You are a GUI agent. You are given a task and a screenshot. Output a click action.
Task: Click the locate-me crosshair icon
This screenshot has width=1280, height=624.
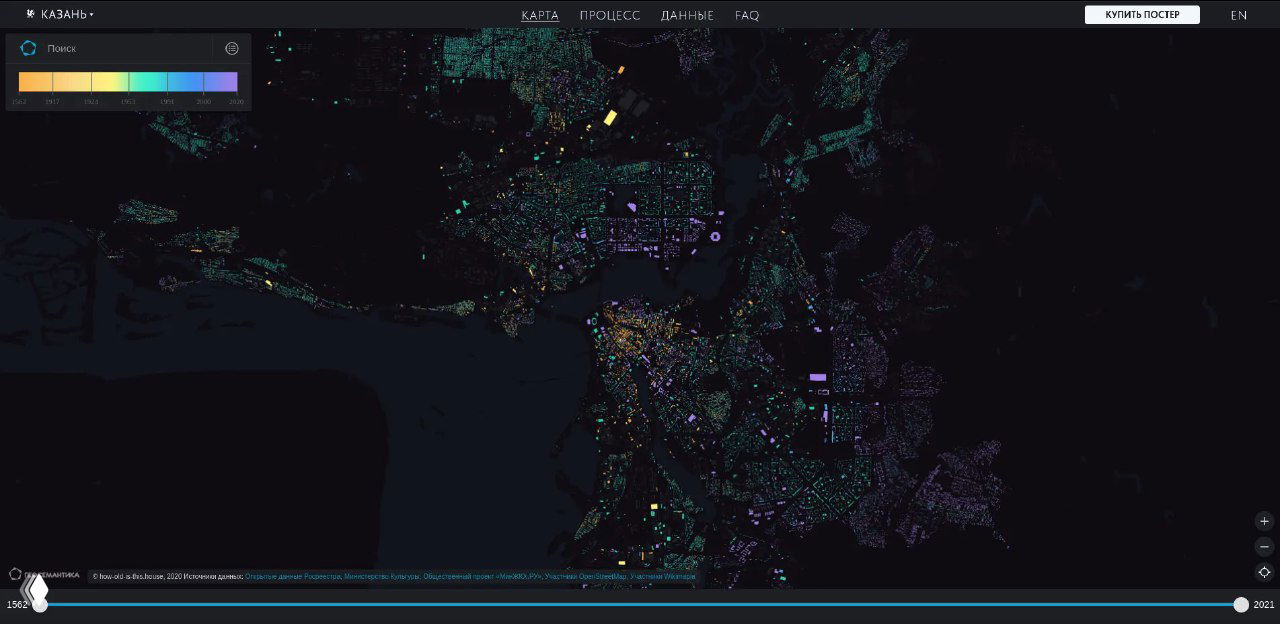1264,572
